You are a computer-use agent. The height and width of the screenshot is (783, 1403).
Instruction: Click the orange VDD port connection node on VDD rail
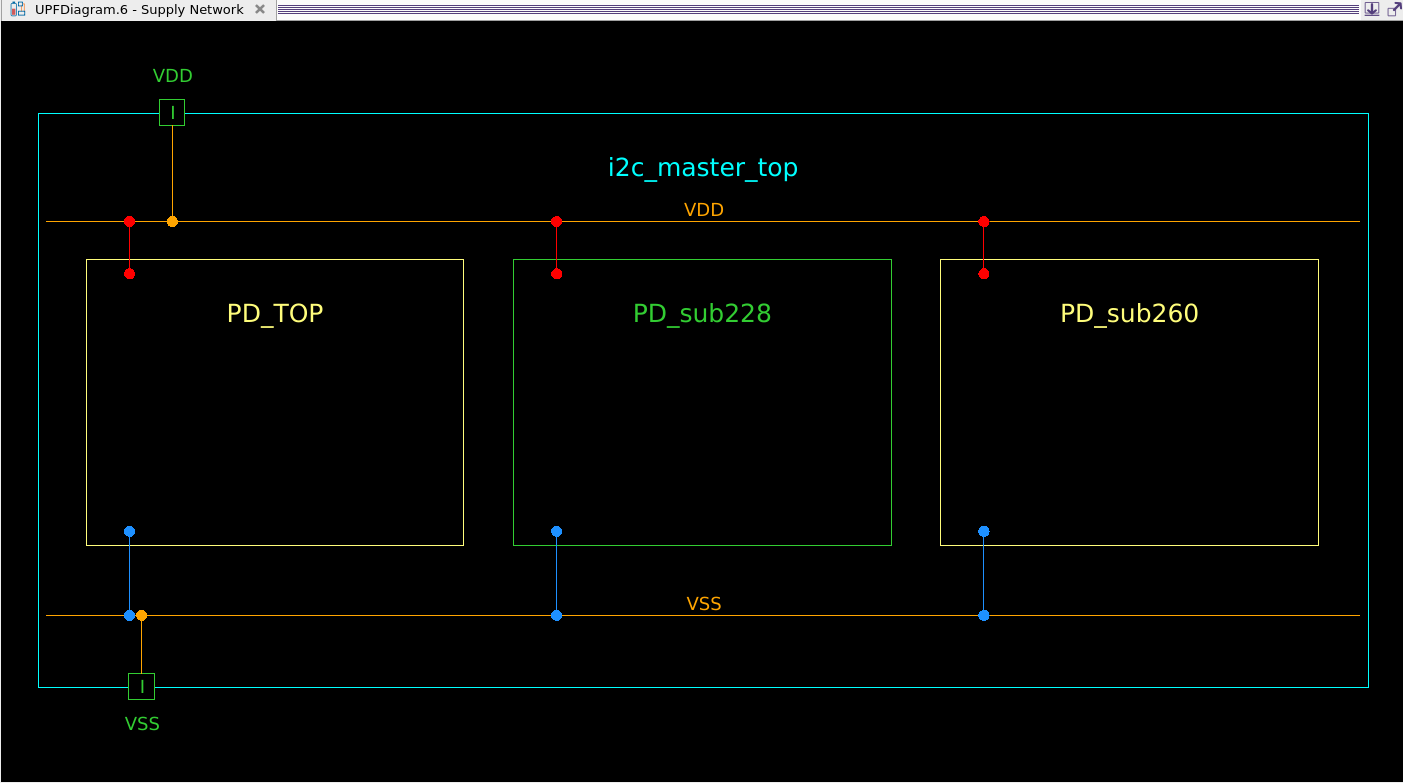172,221
